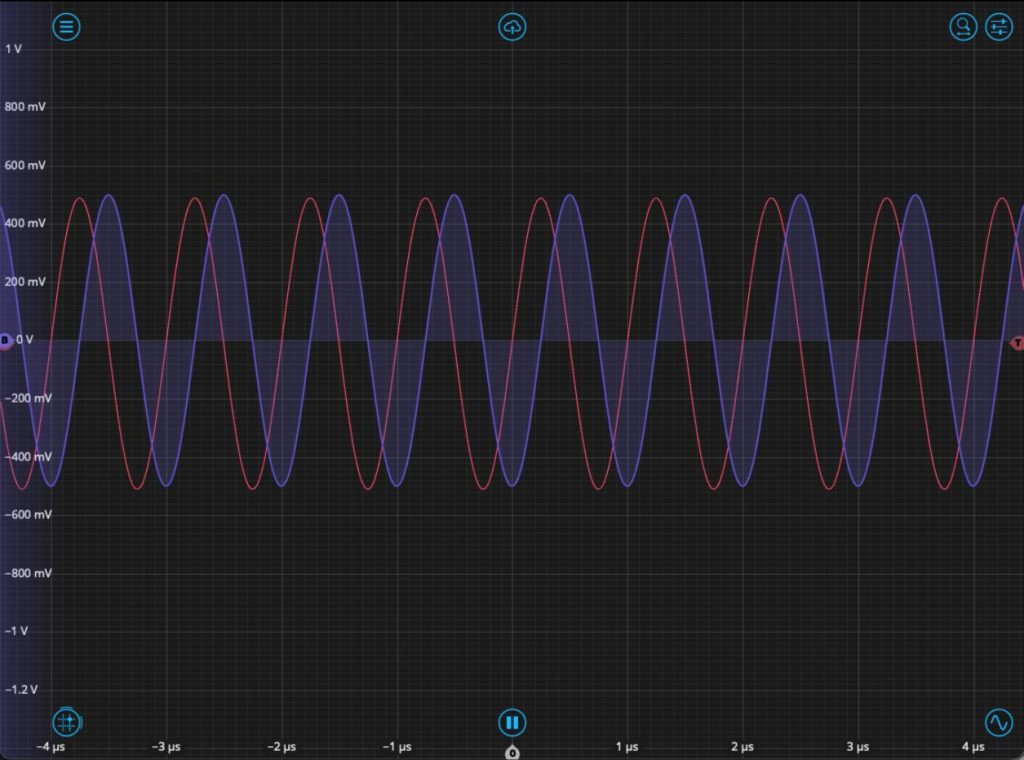
Task: Click the 3 µs time axis label
Action: (x=857, y=747)
